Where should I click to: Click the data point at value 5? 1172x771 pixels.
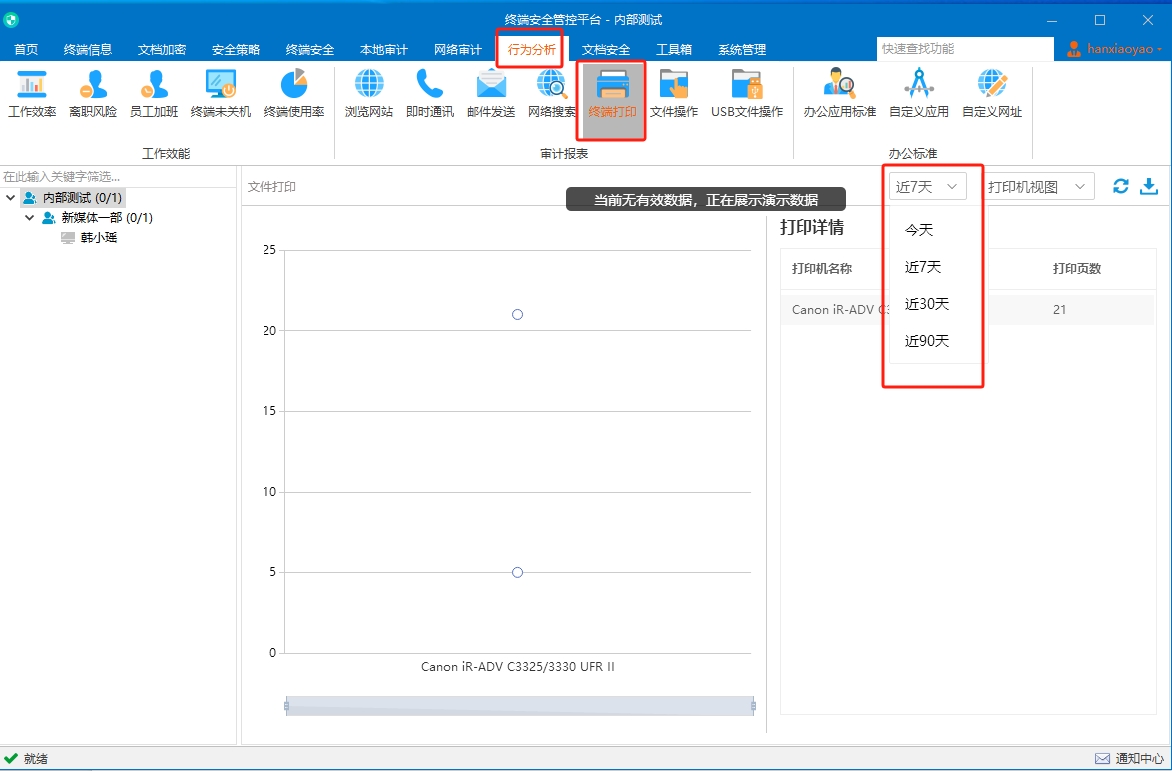pyautogui.click(x=517, y=572)
